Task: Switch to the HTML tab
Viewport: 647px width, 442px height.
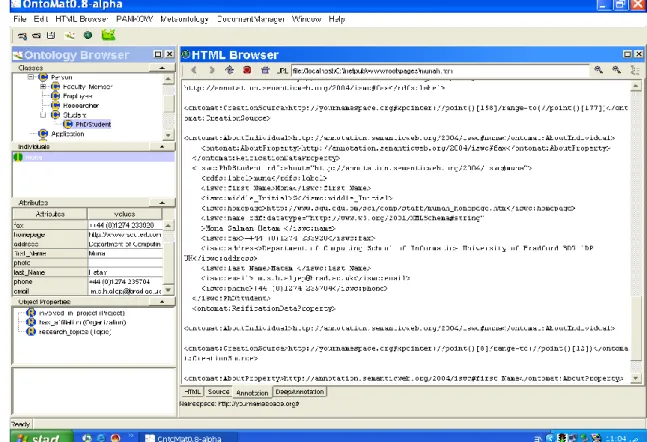Action: (192, 392)
